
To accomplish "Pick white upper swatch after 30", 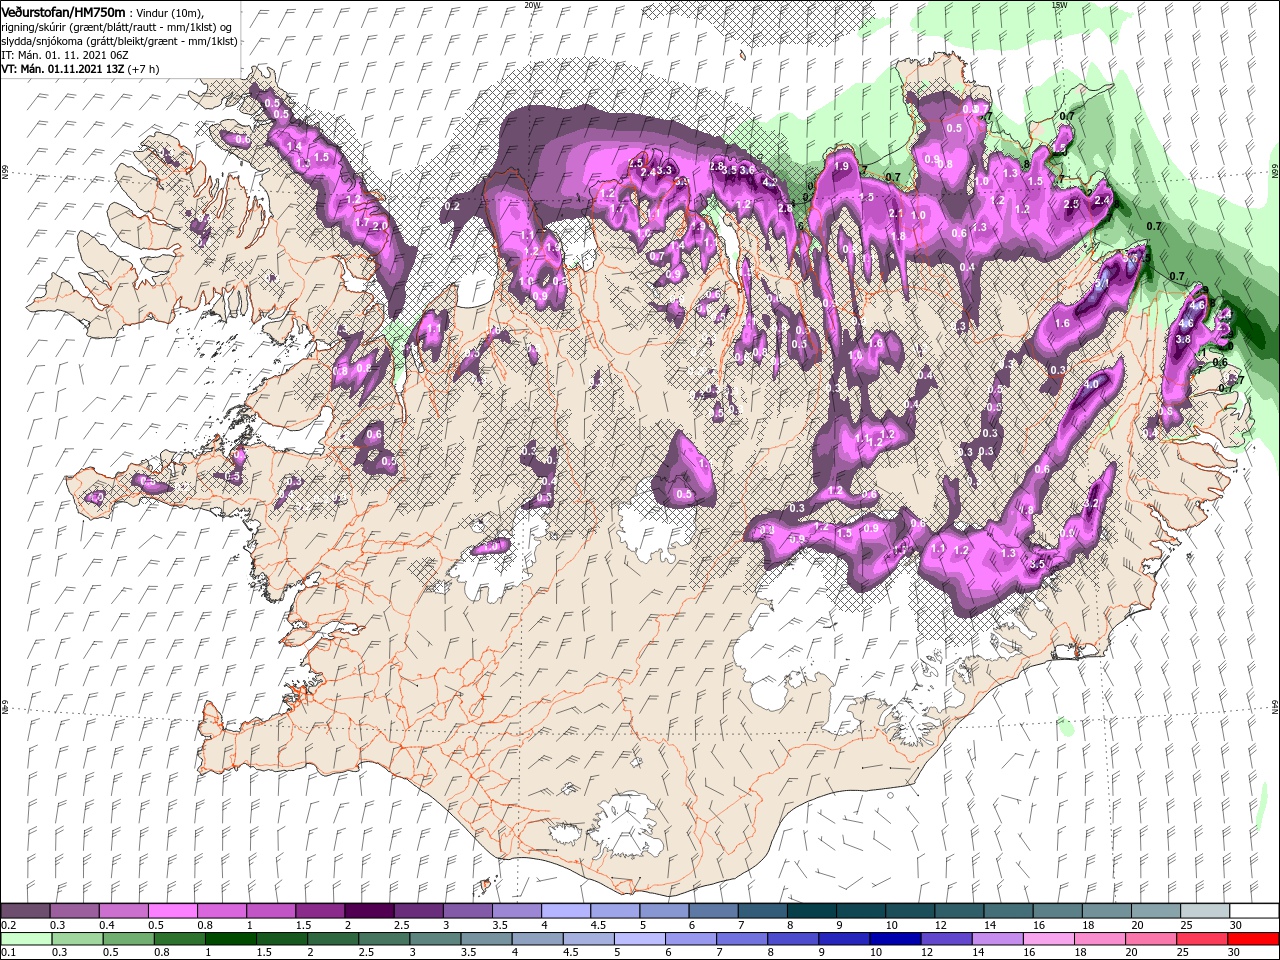I will (1254, 911).
